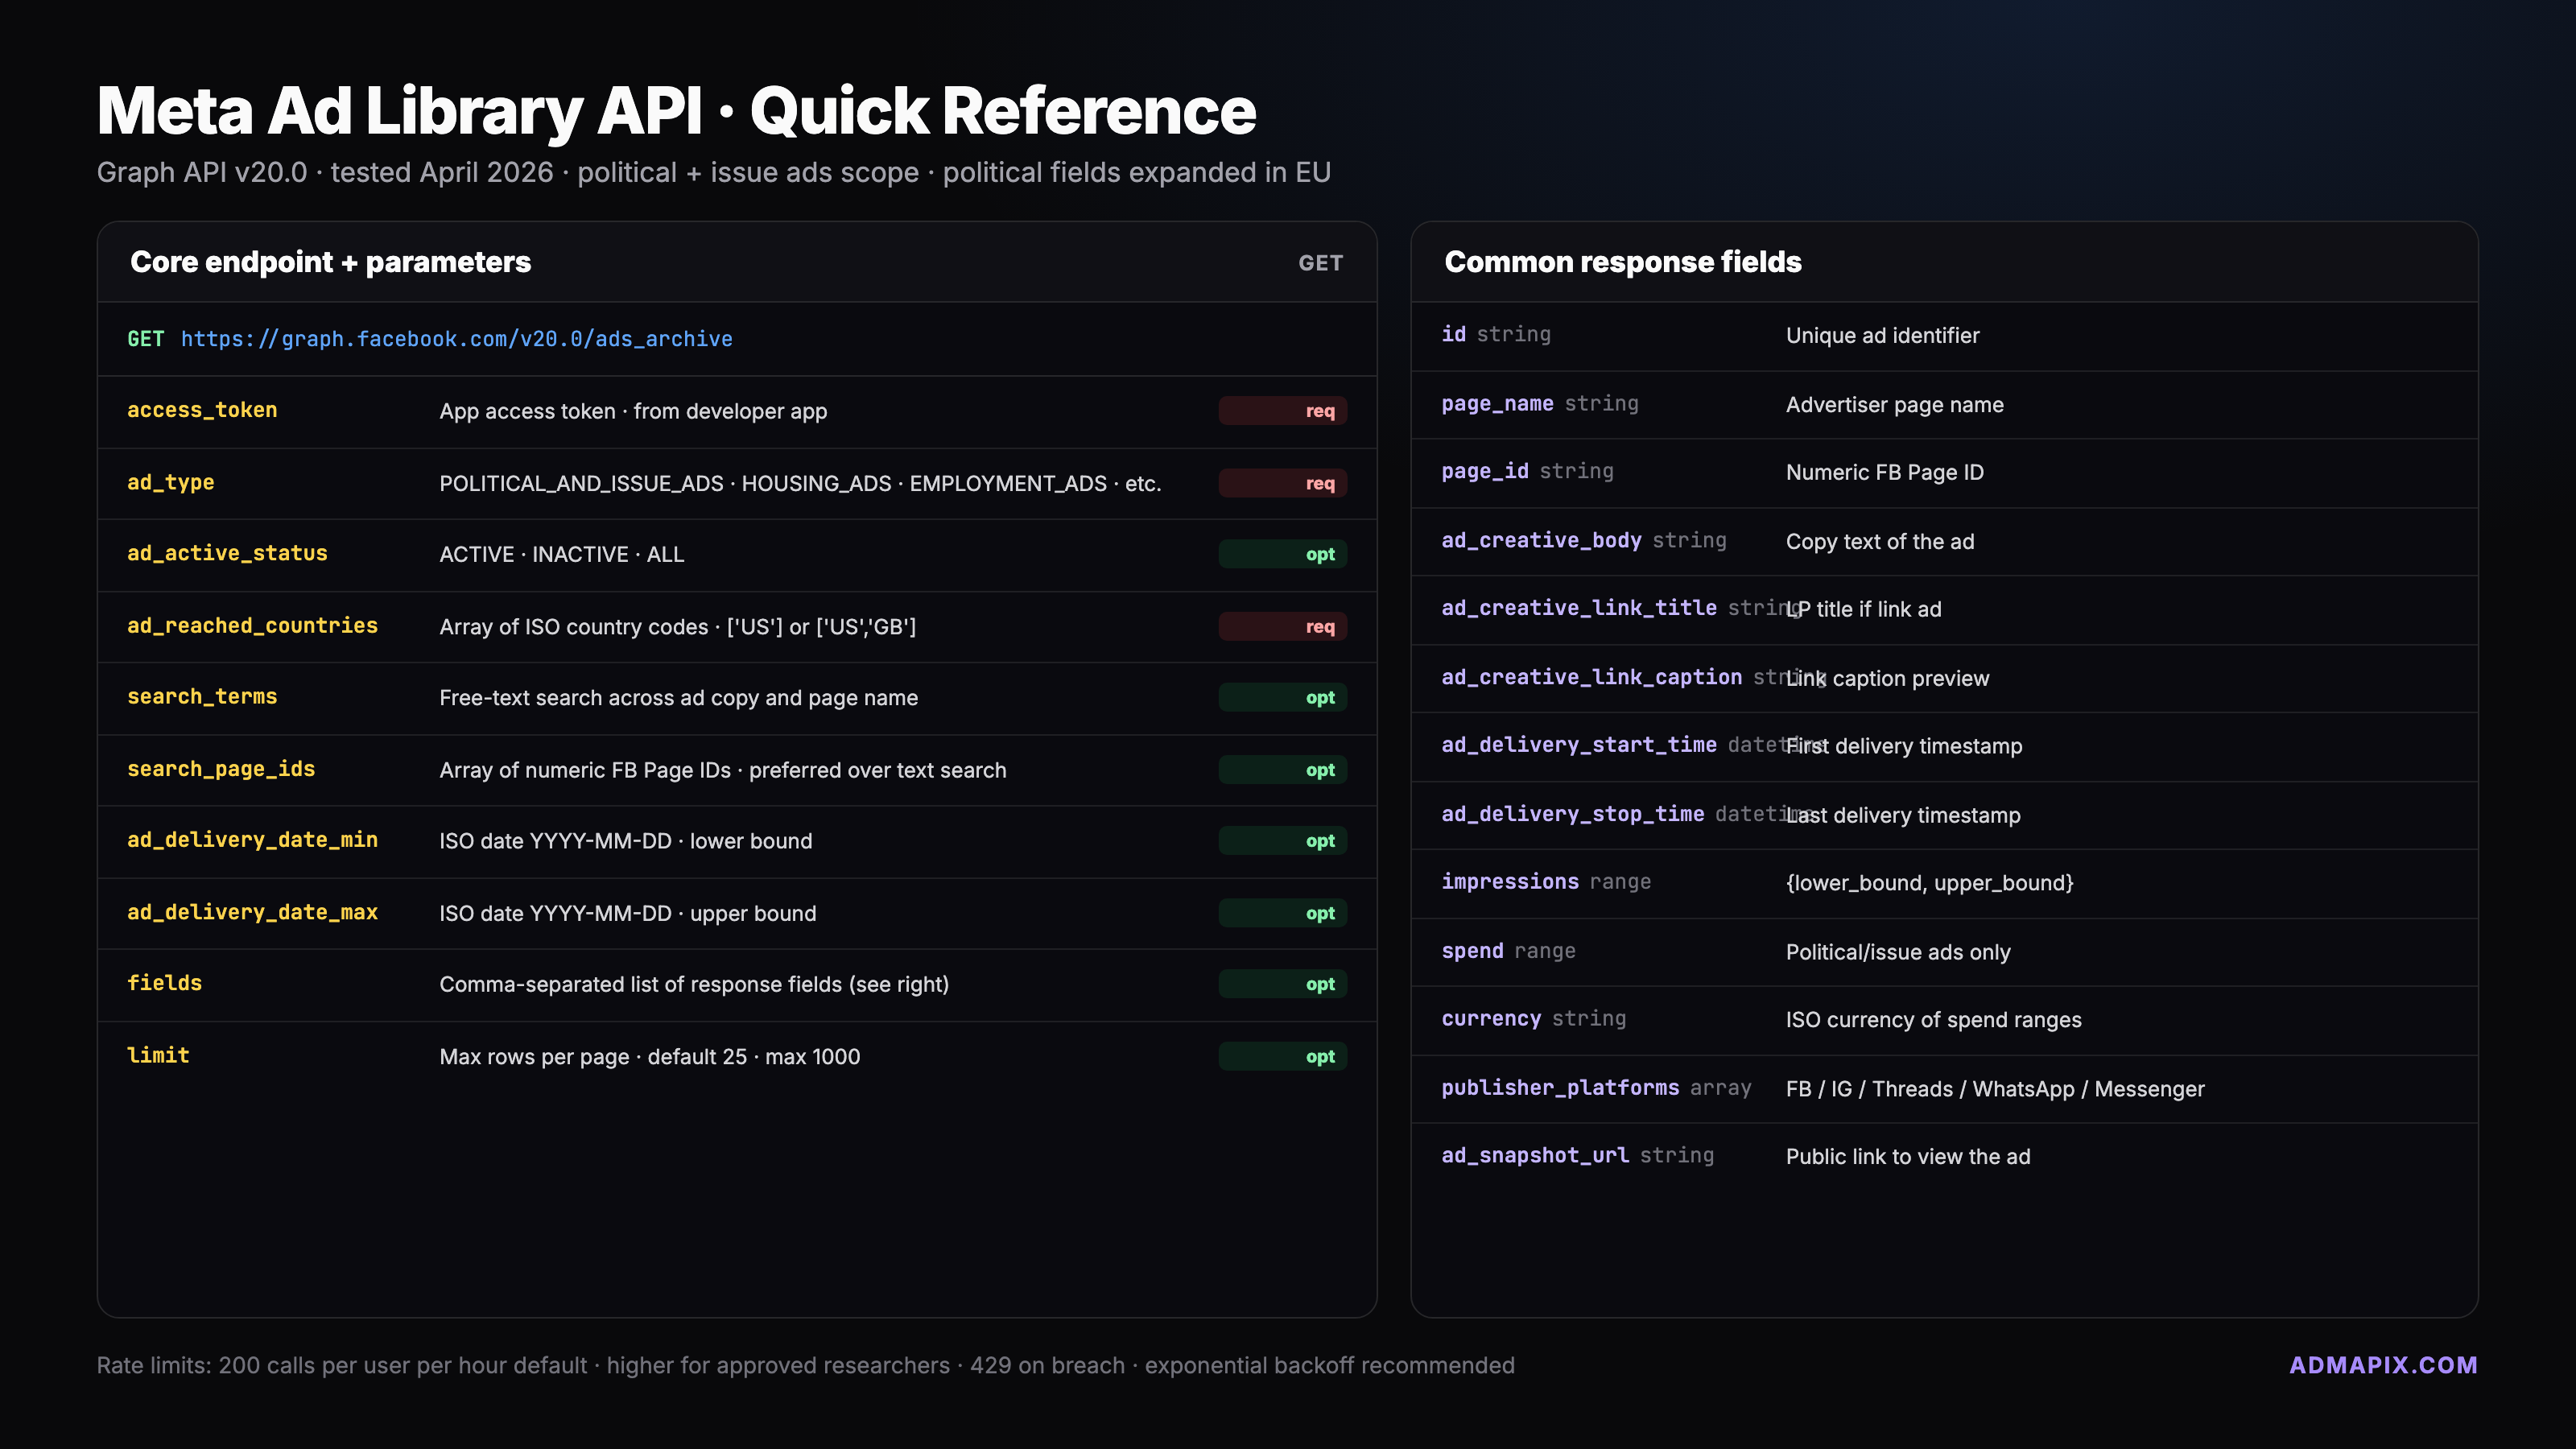This screenshot has width=2576, height=1449.
Task: Click the publisher_platforms array field
Action: (x=1560, y=1088)
